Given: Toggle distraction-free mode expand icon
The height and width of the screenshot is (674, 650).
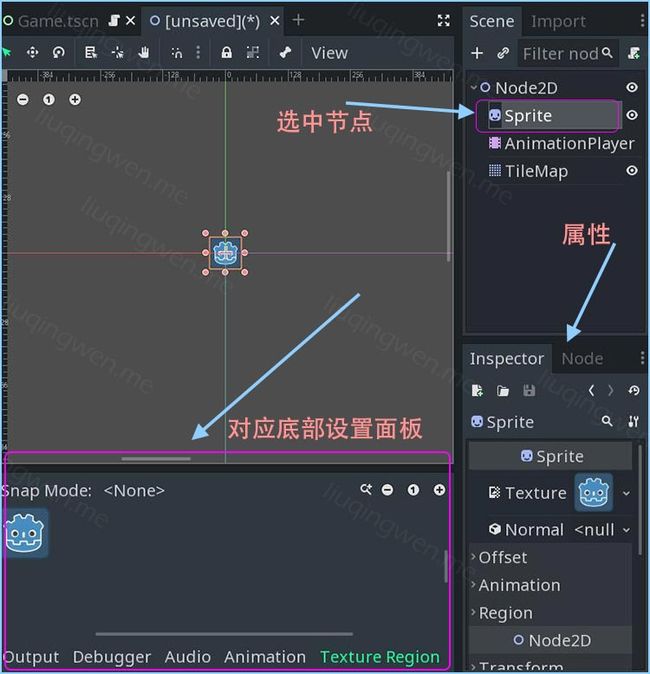Looking at the screenshot, I should coord(443,21).
